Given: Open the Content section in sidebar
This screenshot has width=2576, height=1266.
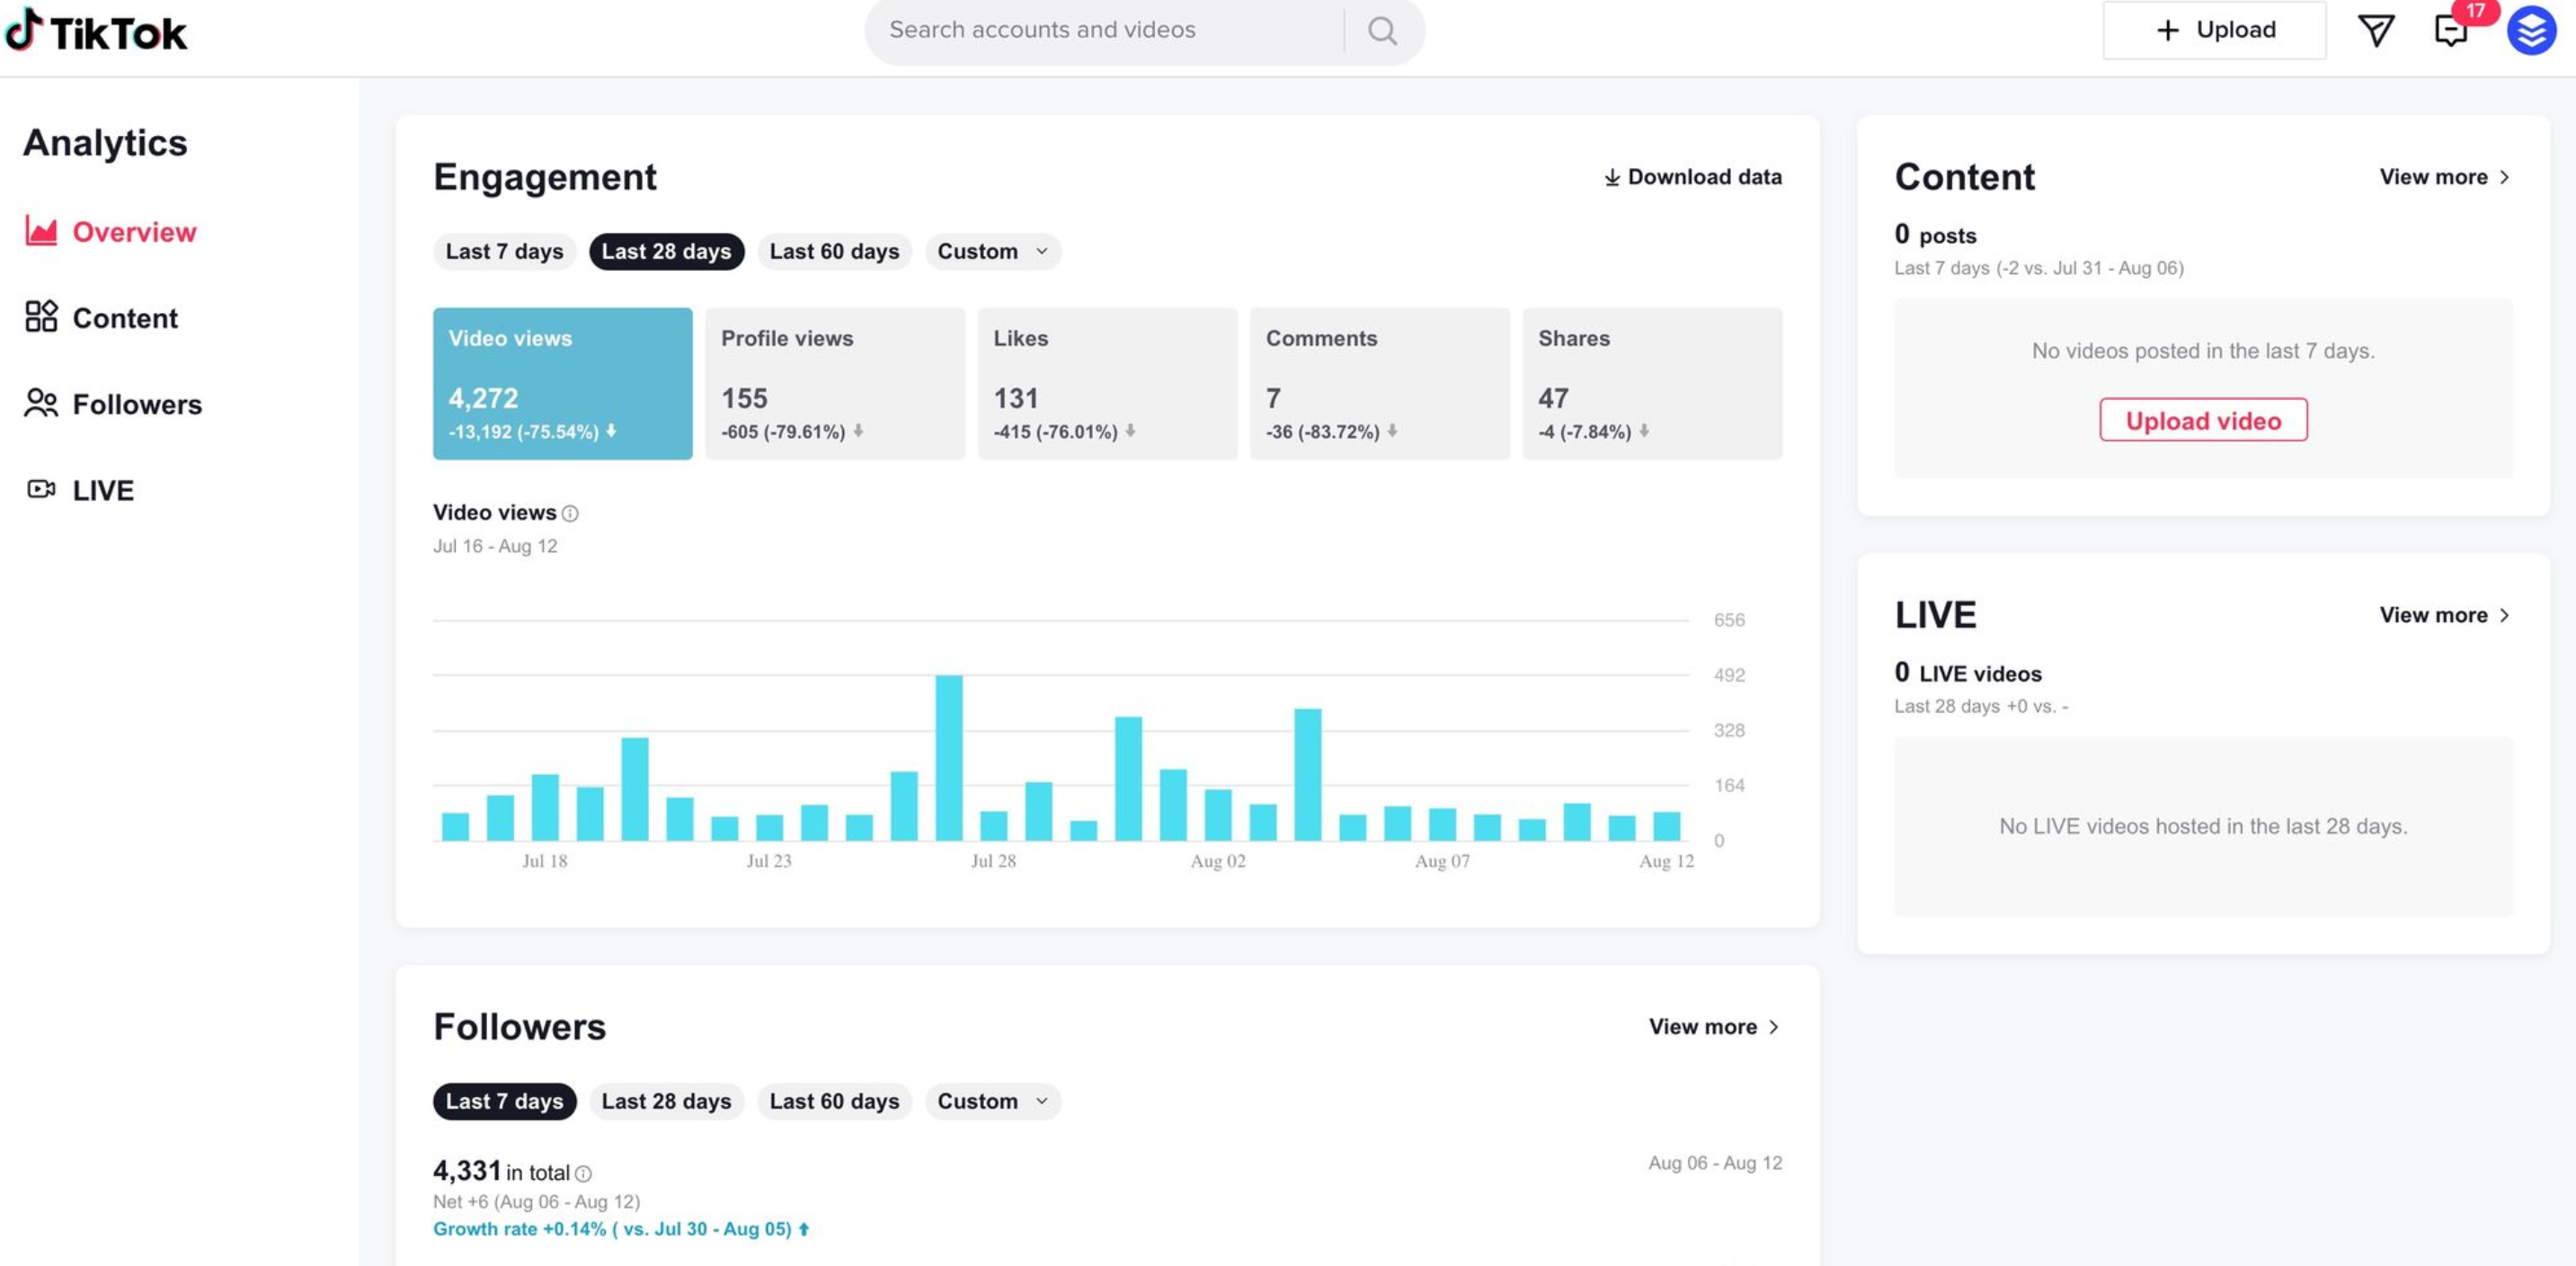Looking at the screenshot, I should coord(123,318).
